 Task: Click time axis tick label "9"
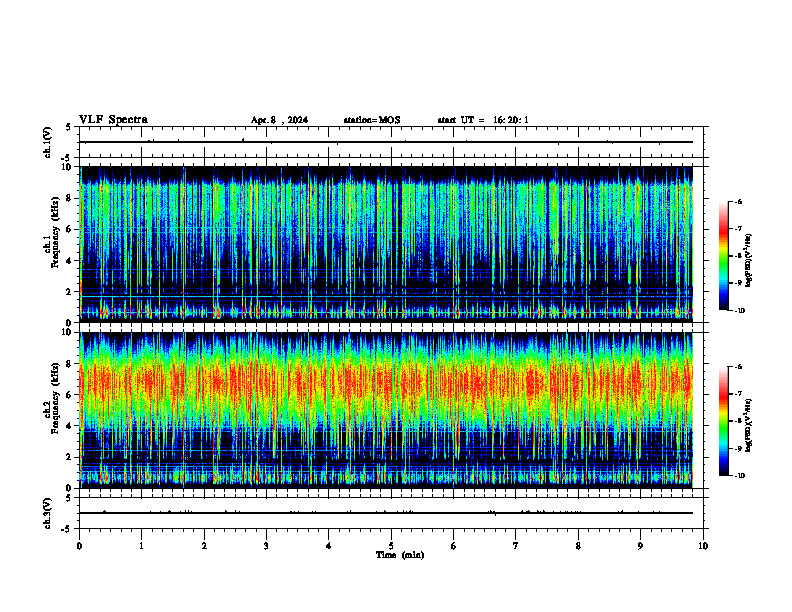click(640, 546)
